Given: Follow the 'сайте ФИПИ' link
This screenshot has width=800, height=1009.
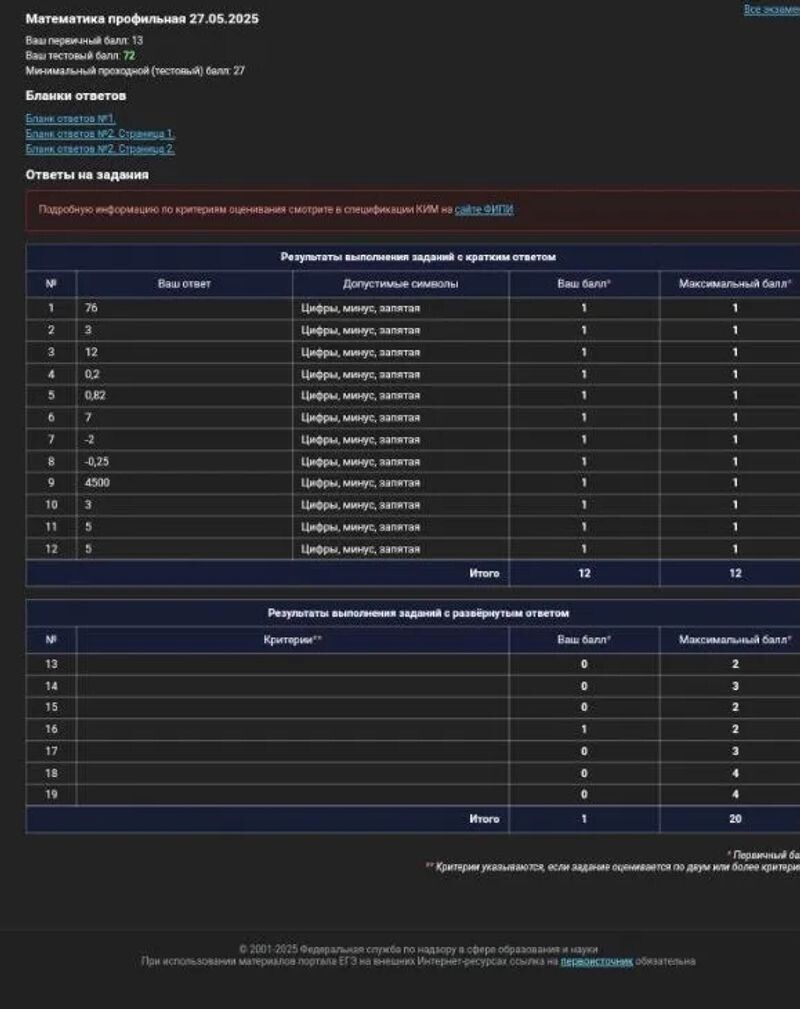Looking at the screenshot, I should pos(484,210).
